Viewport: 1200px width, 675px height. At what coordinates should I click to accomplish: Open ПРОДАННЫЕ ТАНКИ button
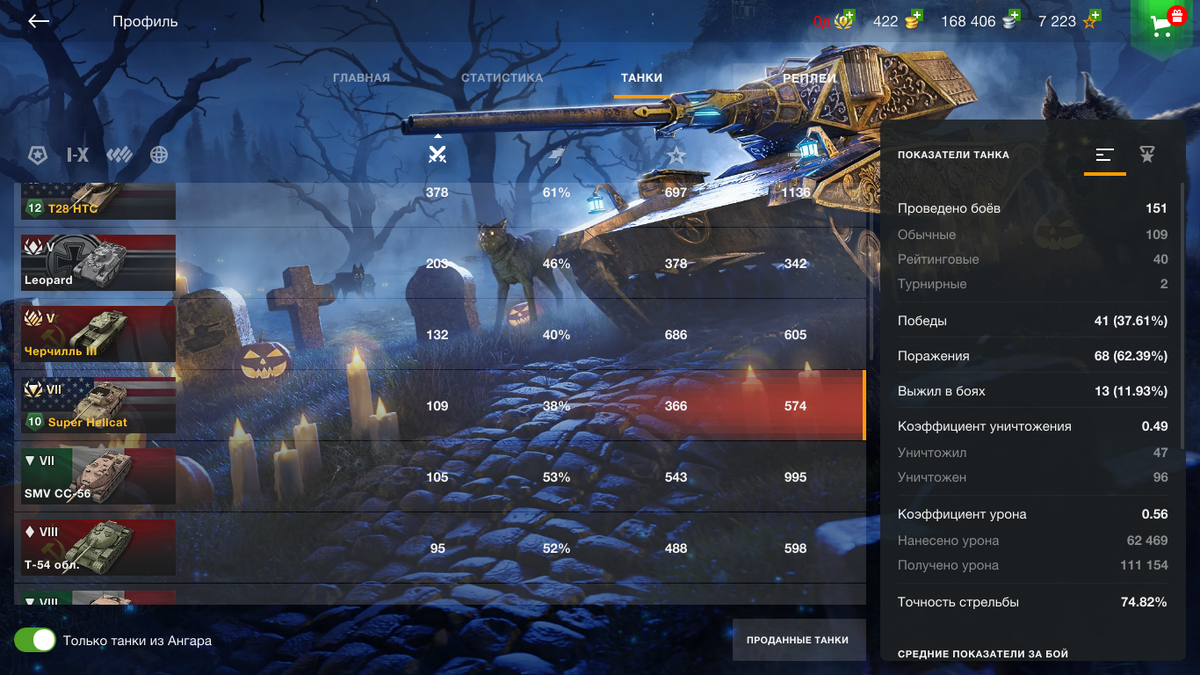point(798,640)
